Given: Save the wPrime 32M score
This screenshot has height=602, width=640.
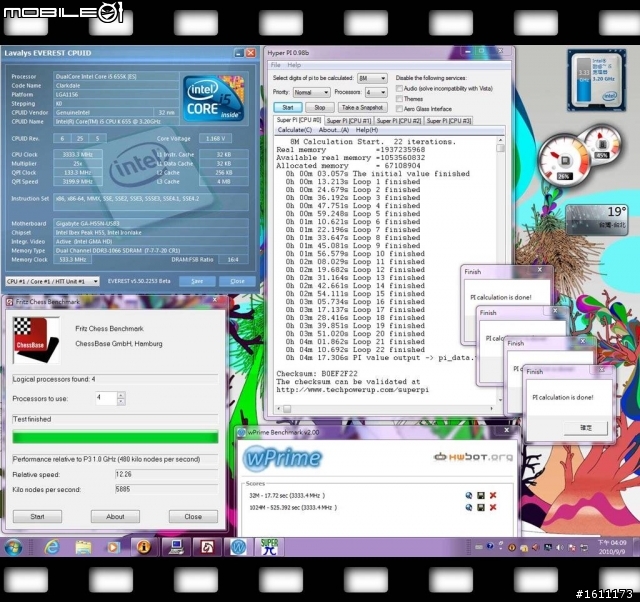Looking at the screenshot, I should [x=481, y=495].
